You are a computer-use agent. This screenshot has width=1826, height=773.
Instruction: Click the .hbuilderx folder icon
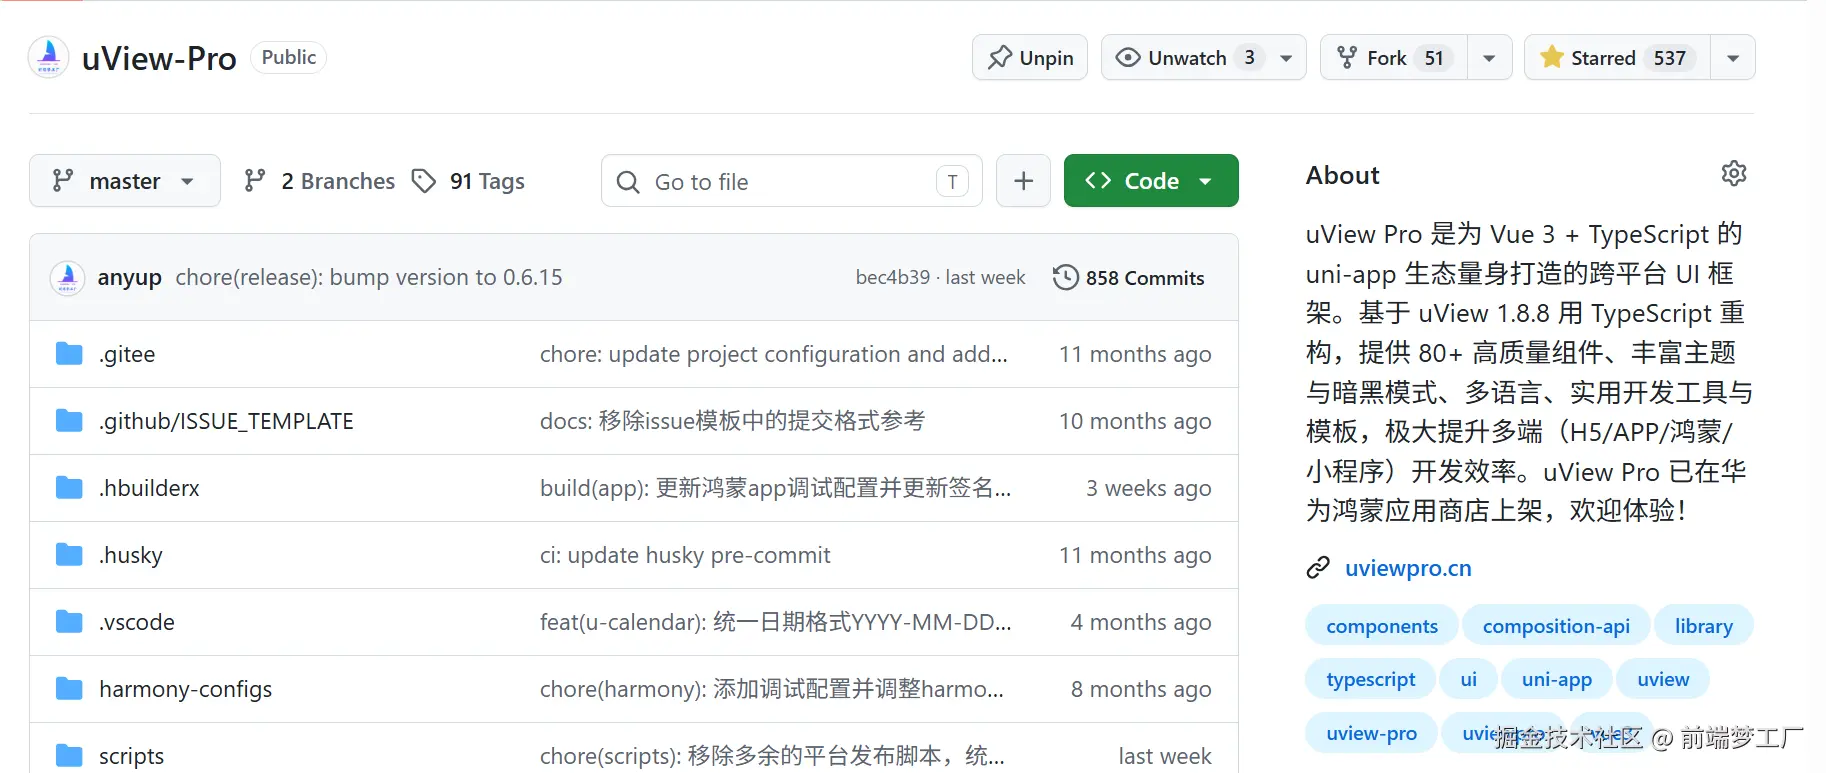[69, 488]
